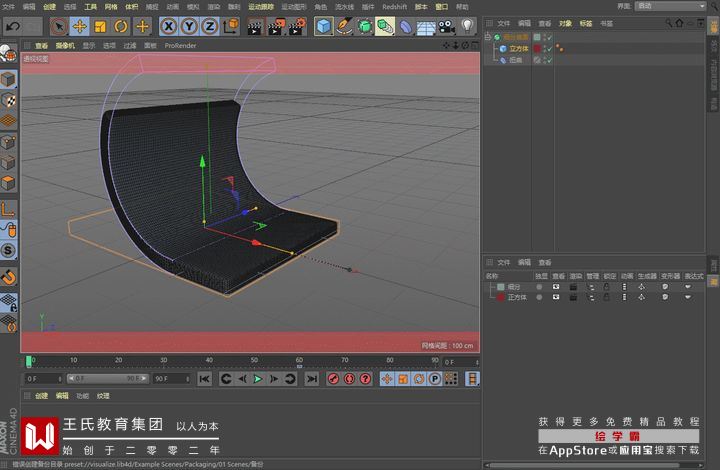Select the Move tool in toolbar

pos(79,26)
